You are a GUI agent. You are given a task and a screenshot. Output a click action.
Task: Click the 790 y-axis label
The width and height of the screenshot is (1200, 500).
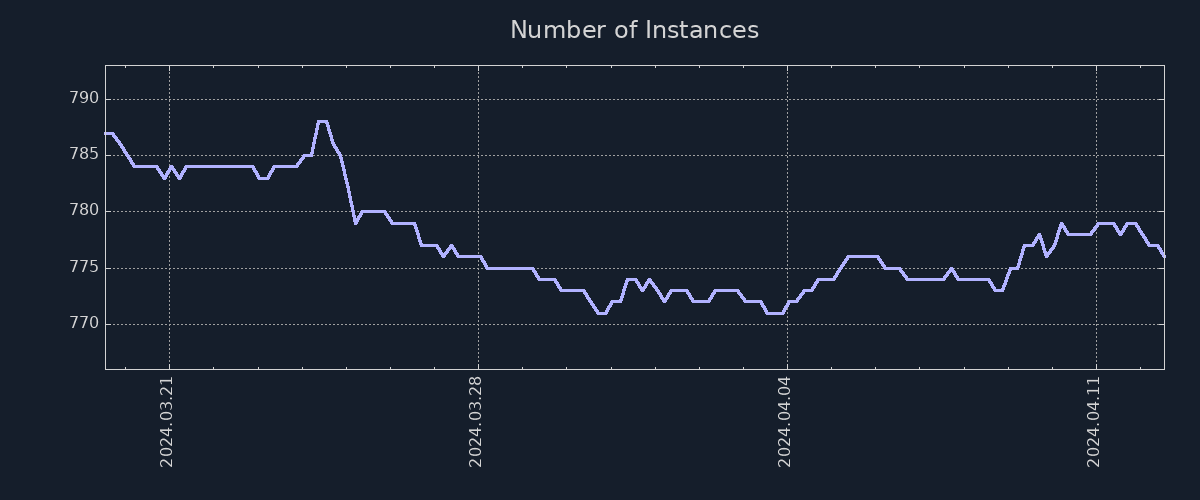point(84,99)
